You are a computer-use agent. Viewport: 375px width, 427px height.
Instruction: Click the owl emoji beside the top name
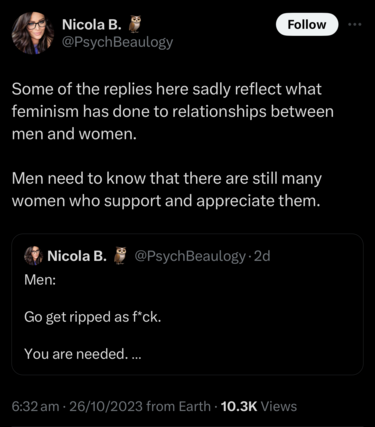point(135,24)
